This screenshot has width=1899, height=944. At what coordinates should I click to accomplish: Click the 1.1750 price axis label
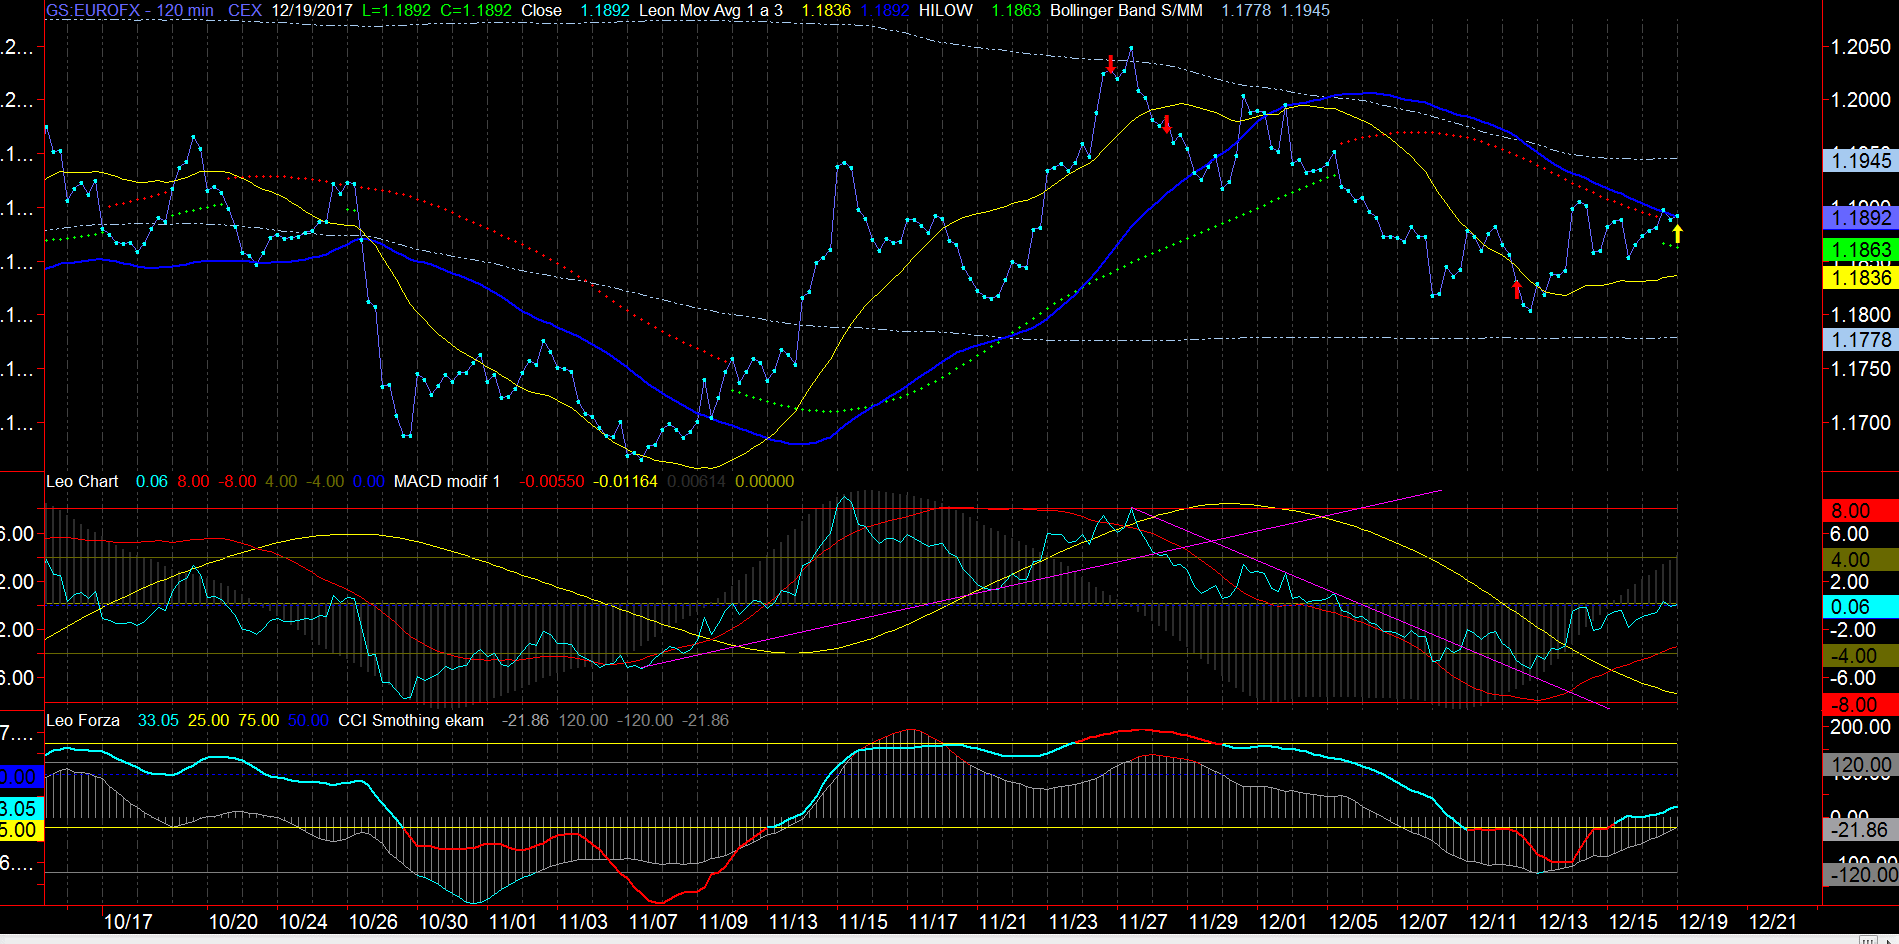click(1860, 369)
